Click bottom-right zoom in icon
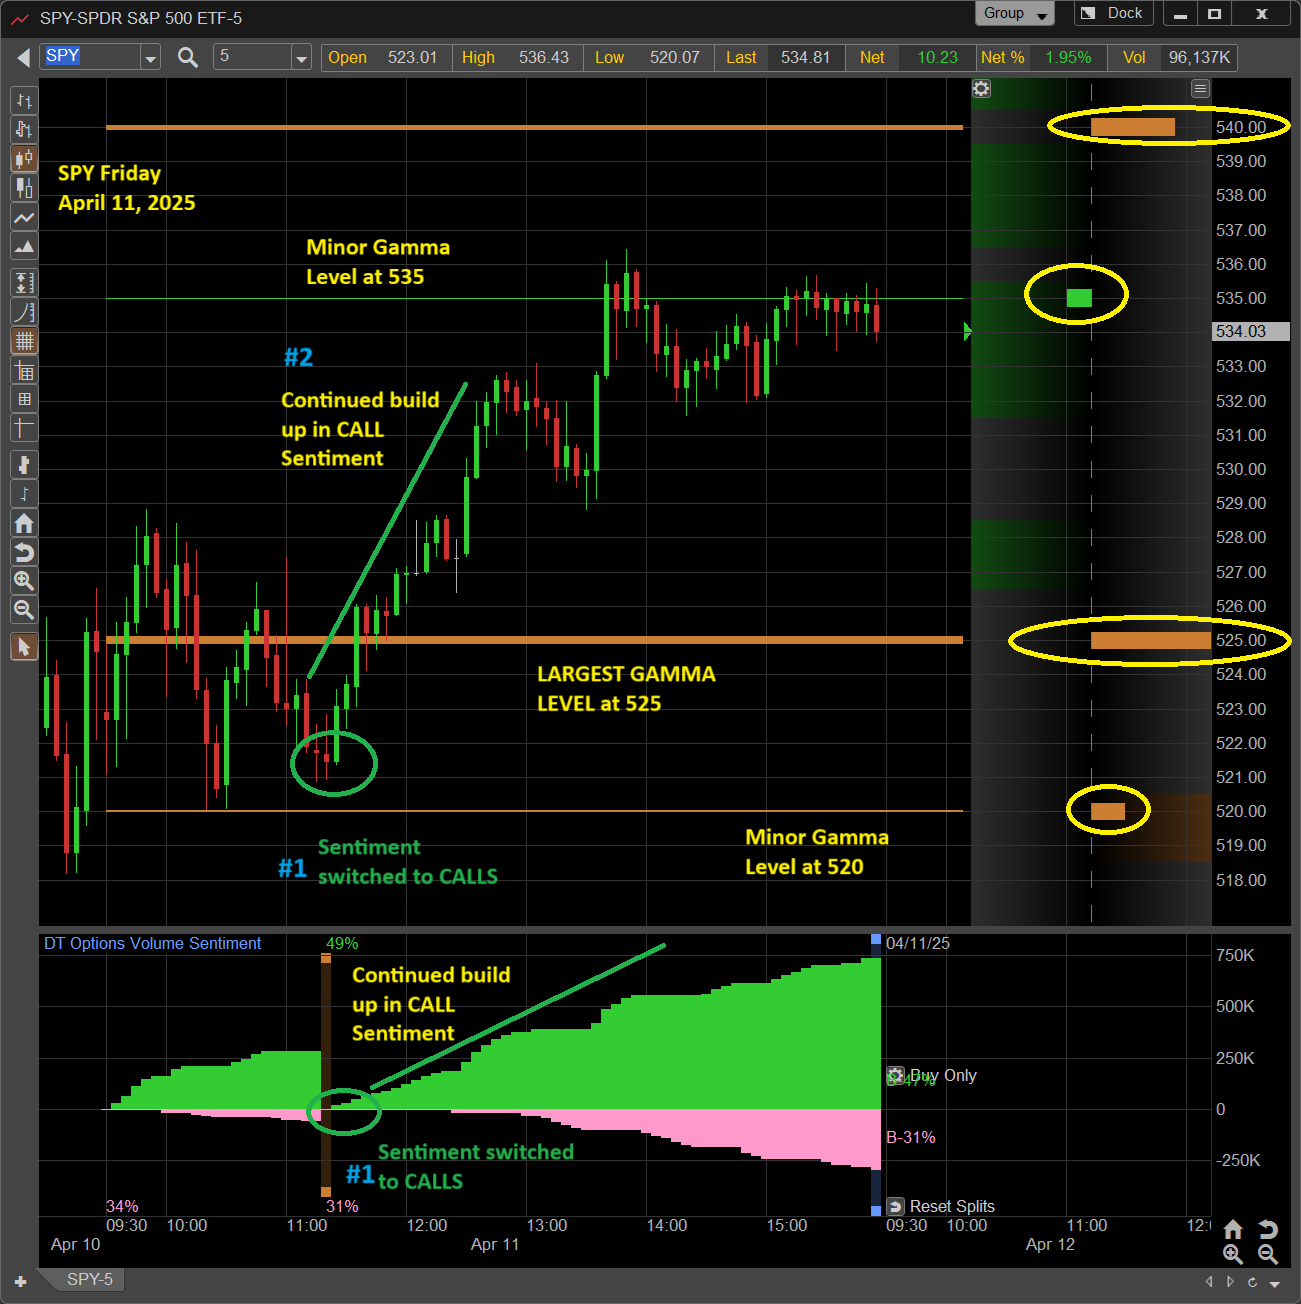 1233,1254
